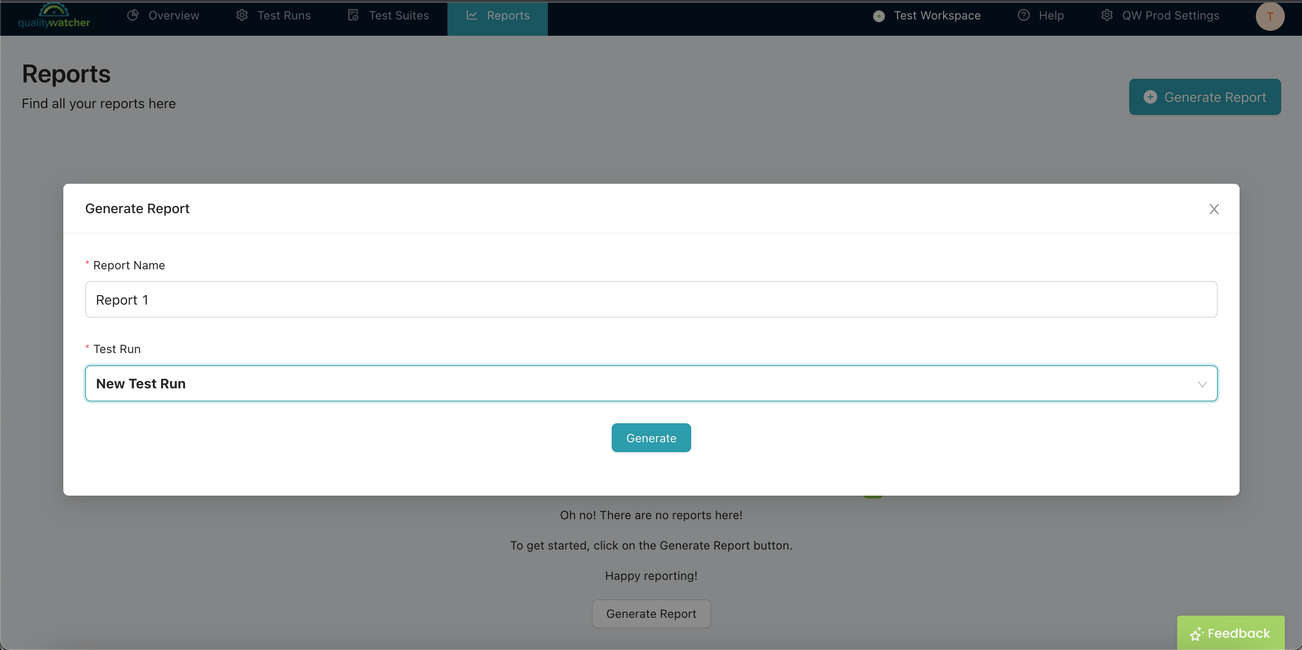The width and height of the screenshot is (1302, 650).
Task: Select the Reports tab
Action: coord(497,16)
